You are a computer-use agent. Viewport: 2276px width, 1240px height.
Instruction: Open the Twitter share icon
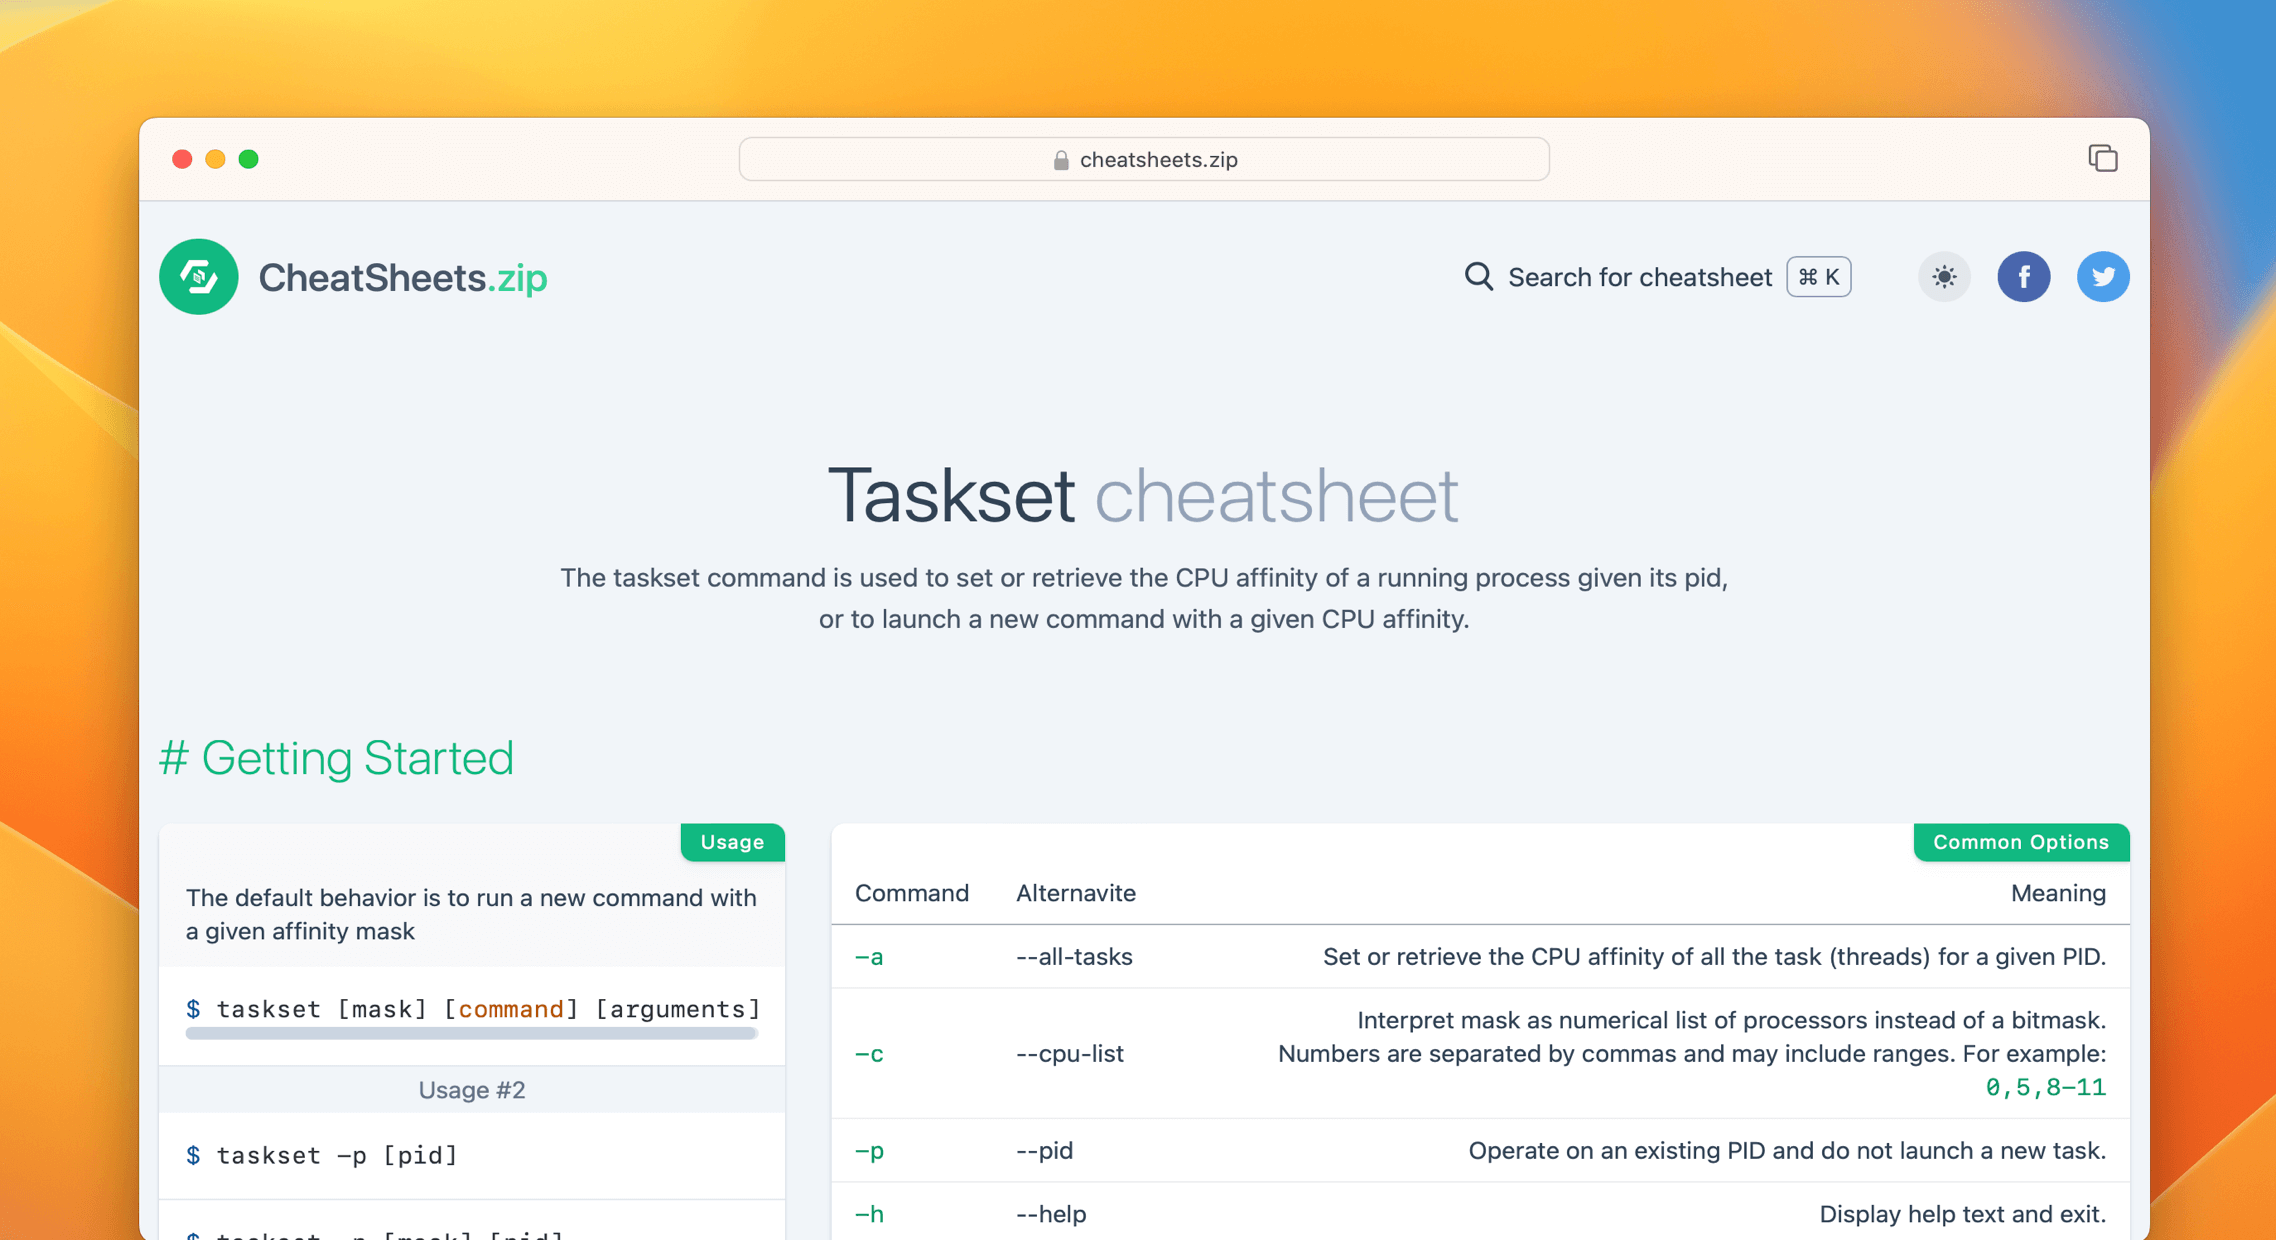coord(2103,277)
